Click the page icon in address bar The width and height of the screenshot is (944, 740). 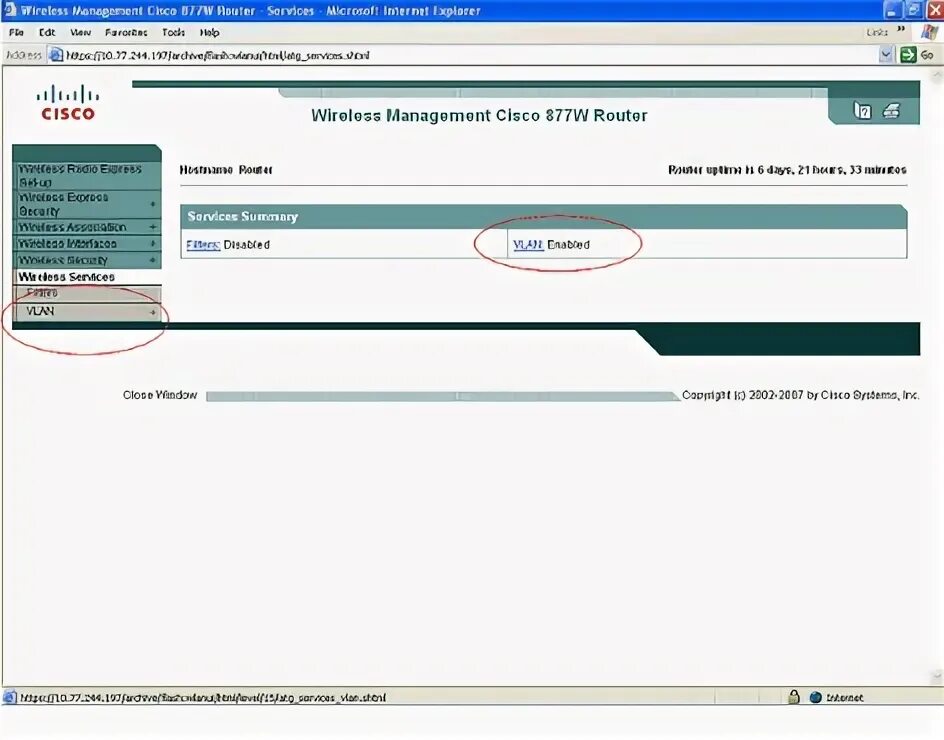(56, 55)
